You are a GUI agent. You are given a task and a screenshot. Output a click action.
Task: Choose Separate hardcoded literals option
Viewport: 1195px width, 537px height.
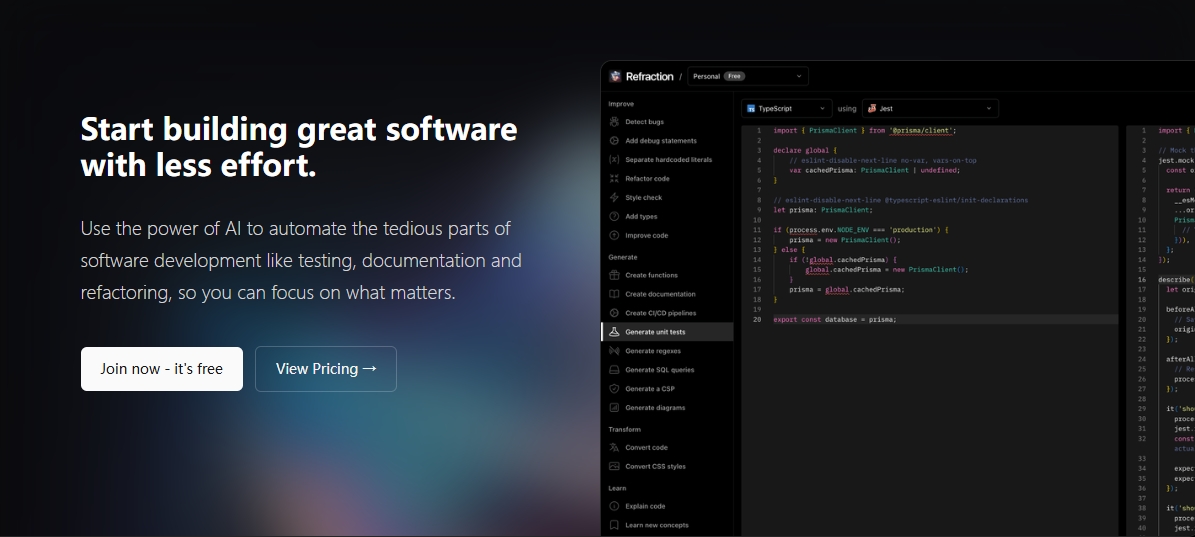668,160
